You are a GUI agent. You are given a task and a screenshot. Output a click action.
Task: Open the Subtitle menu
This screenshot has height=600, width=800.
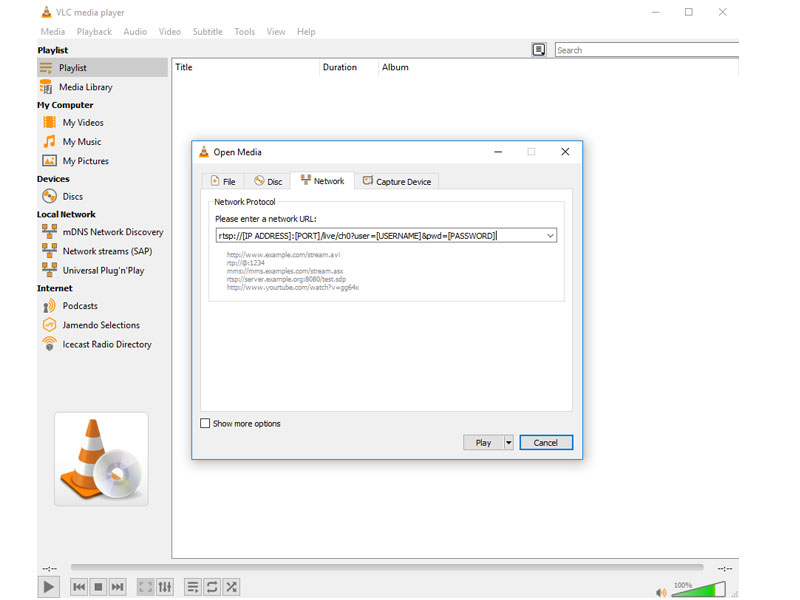pyautogui.click(x=207, y=32)
